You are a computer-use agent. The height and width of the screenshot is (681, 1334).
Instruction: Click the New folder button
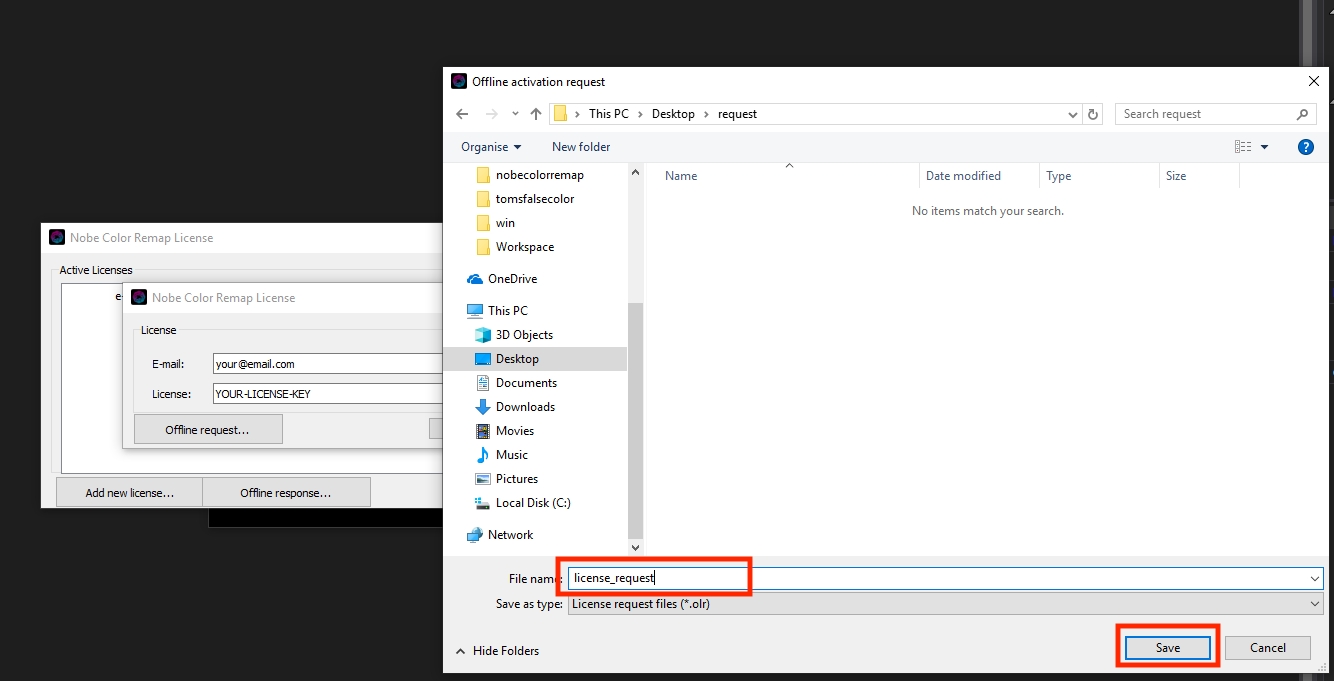tap(581, 147)
